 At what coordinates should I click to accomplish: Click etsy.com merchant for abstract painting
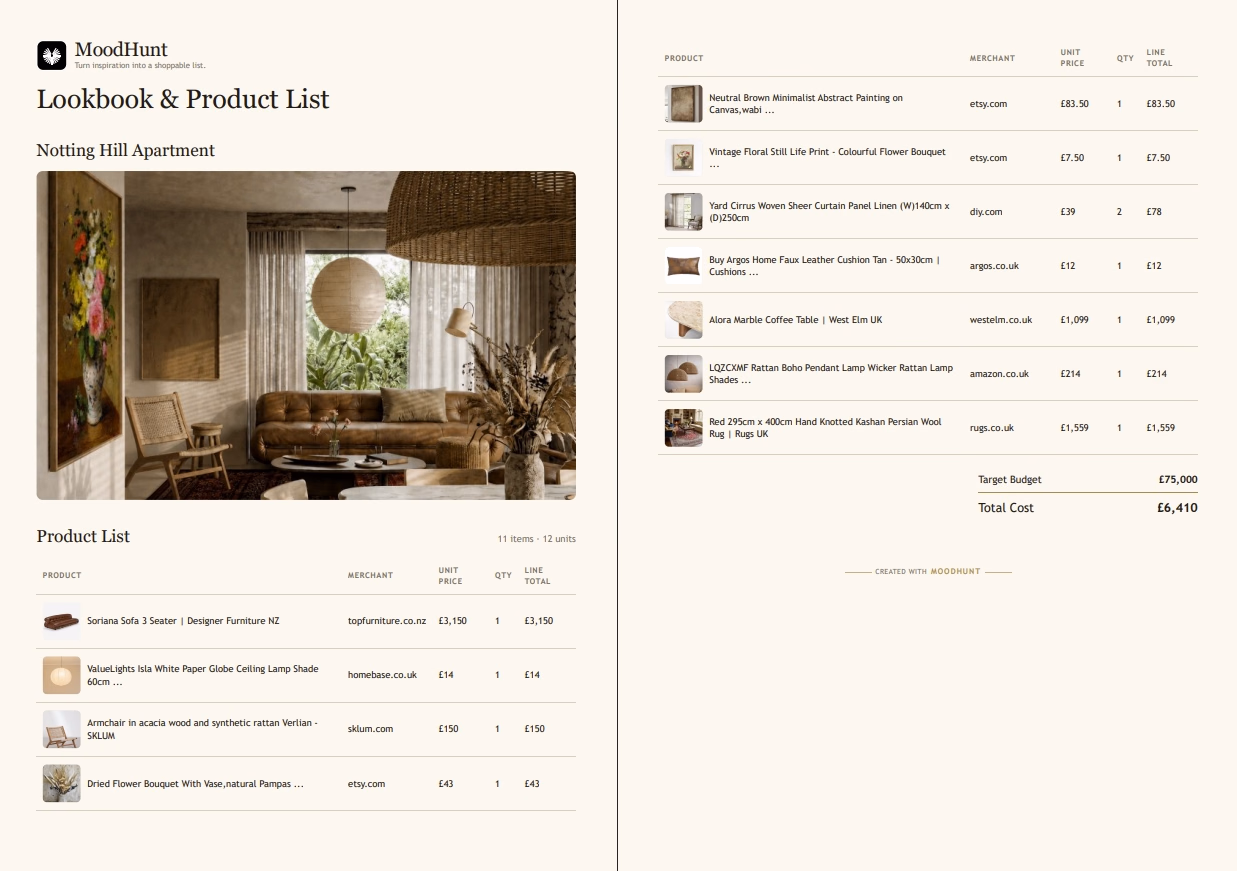988,104
